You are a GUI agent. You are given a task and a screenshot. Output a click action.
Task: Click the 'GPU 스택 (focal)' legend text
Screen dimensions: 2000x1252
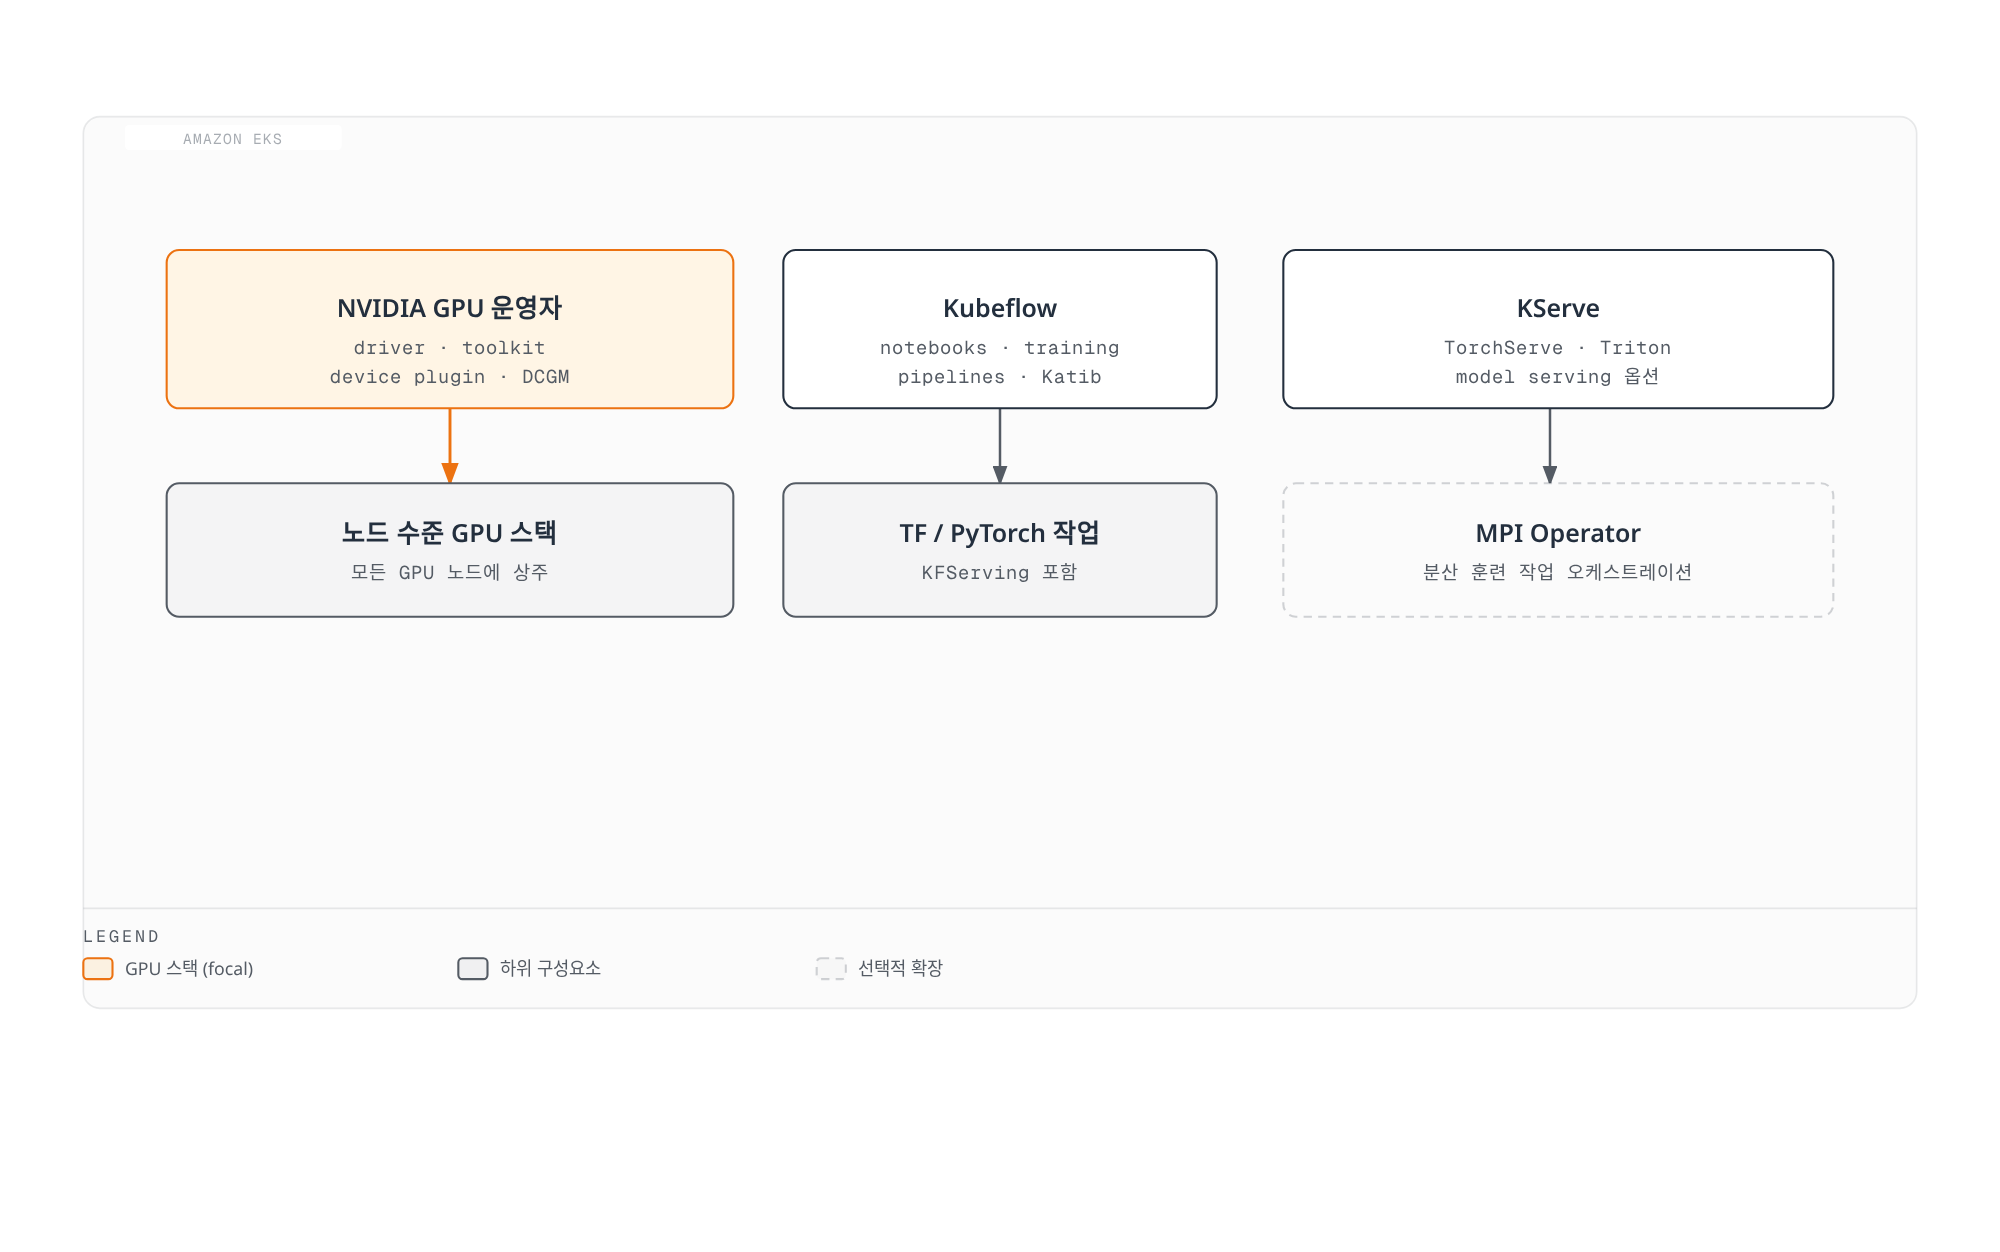(189, 968)
